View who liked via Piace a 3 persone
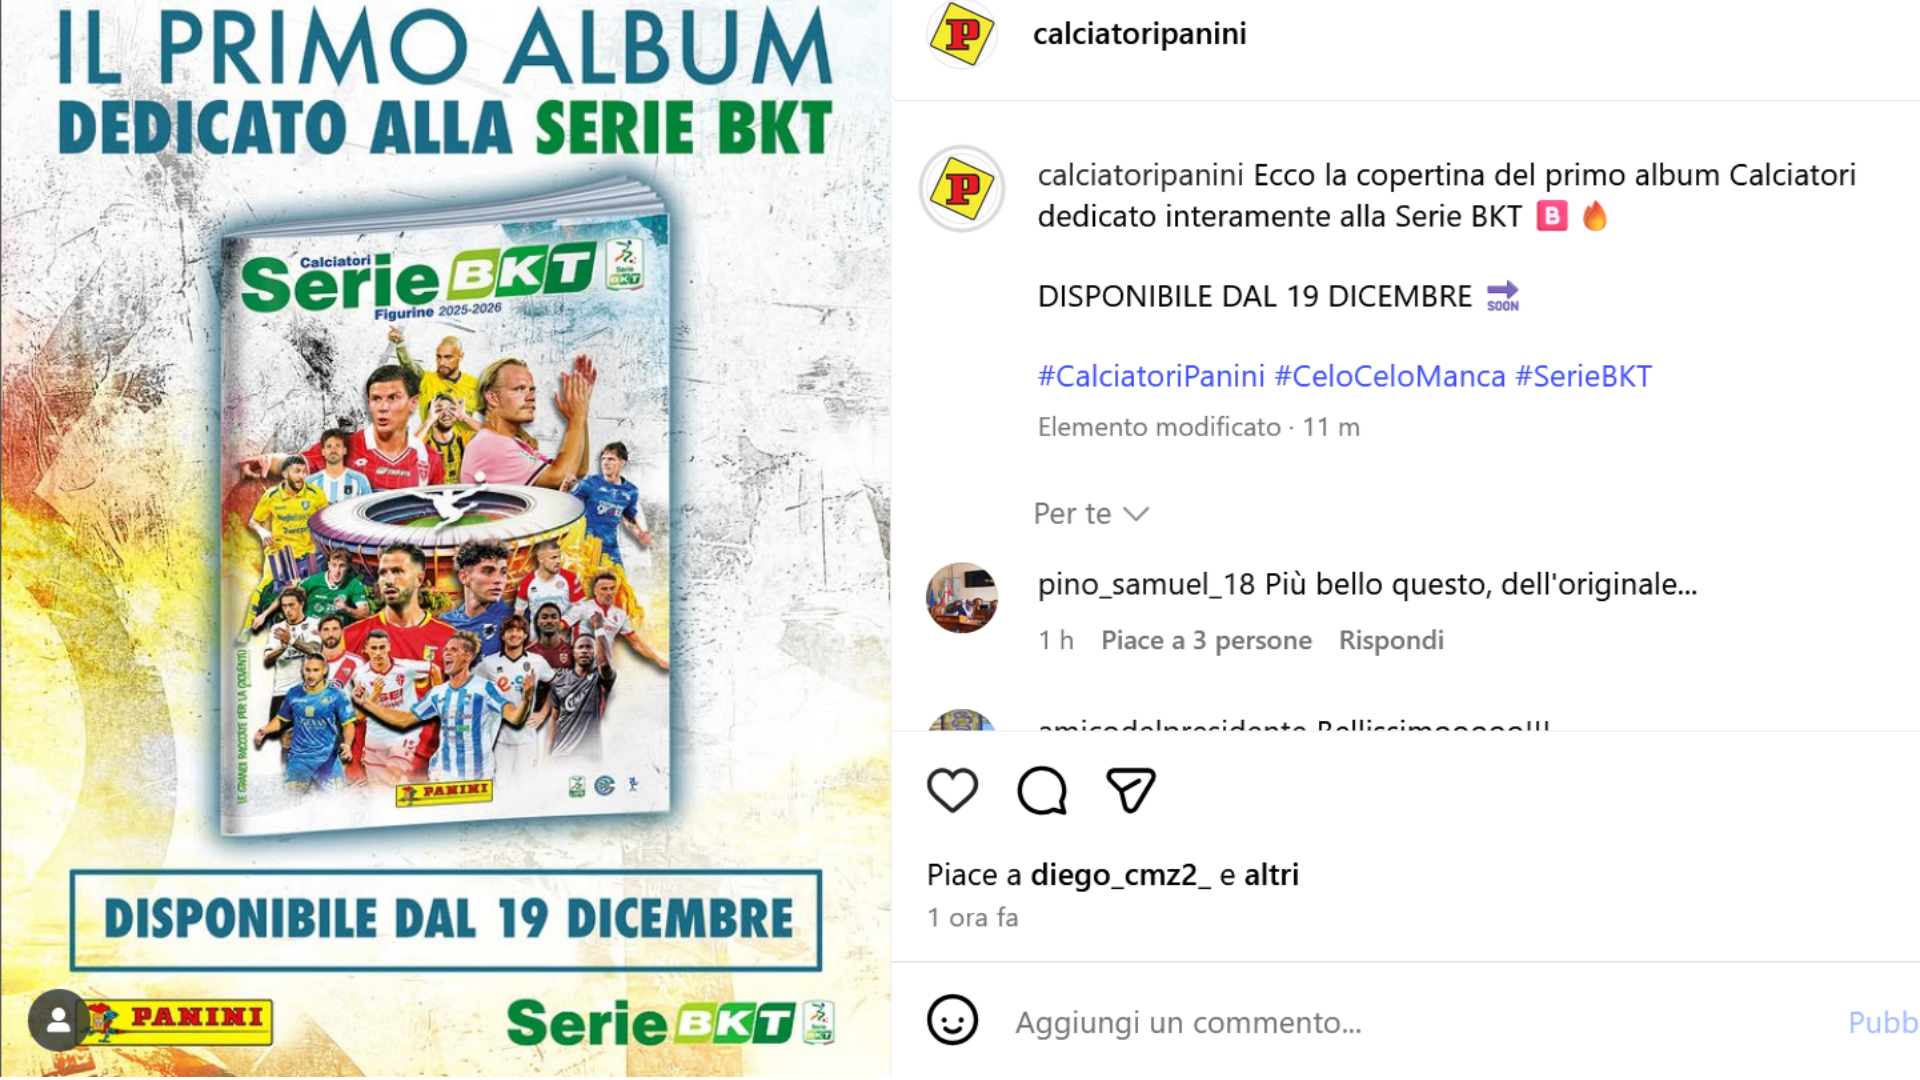 pyautogui.click(x=1206, y=640)
